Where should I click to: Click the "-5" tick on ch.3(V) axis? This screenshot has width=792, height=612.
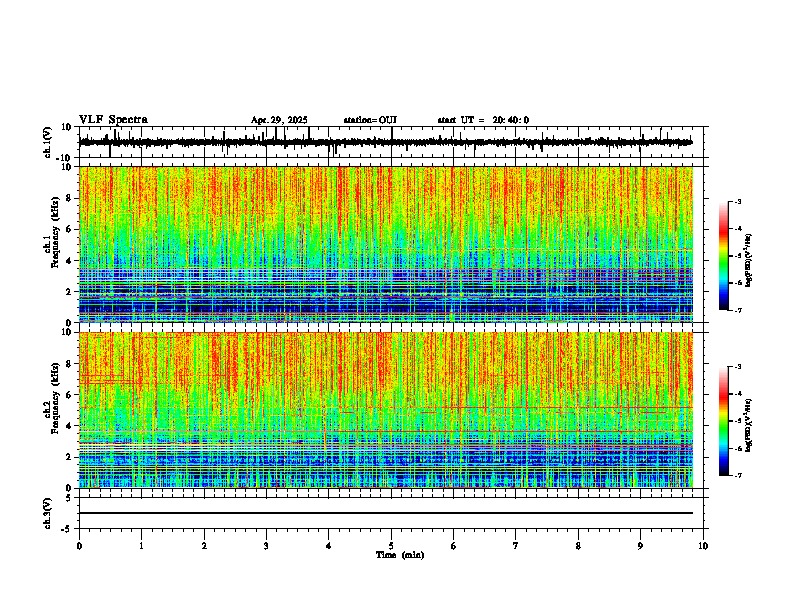coord(67,529)
